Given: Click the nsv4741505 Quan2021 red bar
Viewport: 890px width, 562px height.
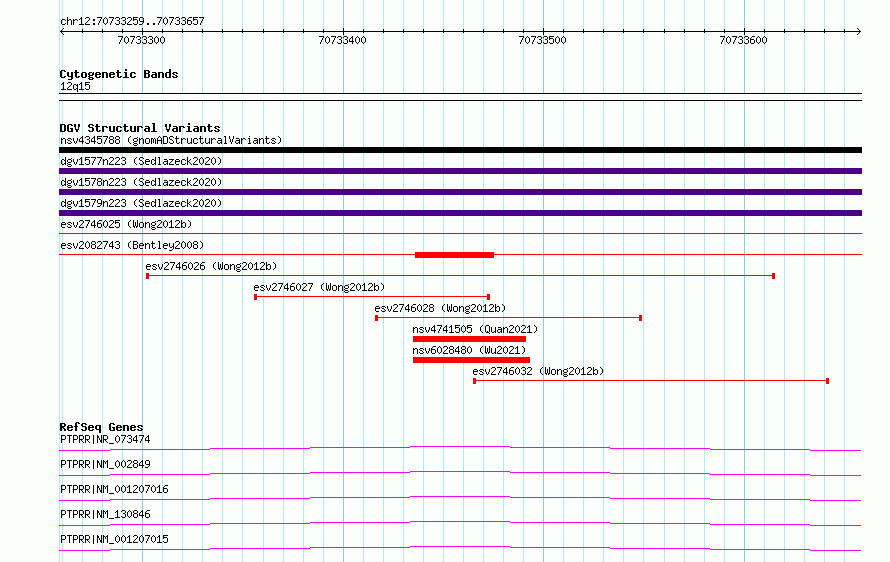Looking at the screenshot, I should click(x=469, y=339).
